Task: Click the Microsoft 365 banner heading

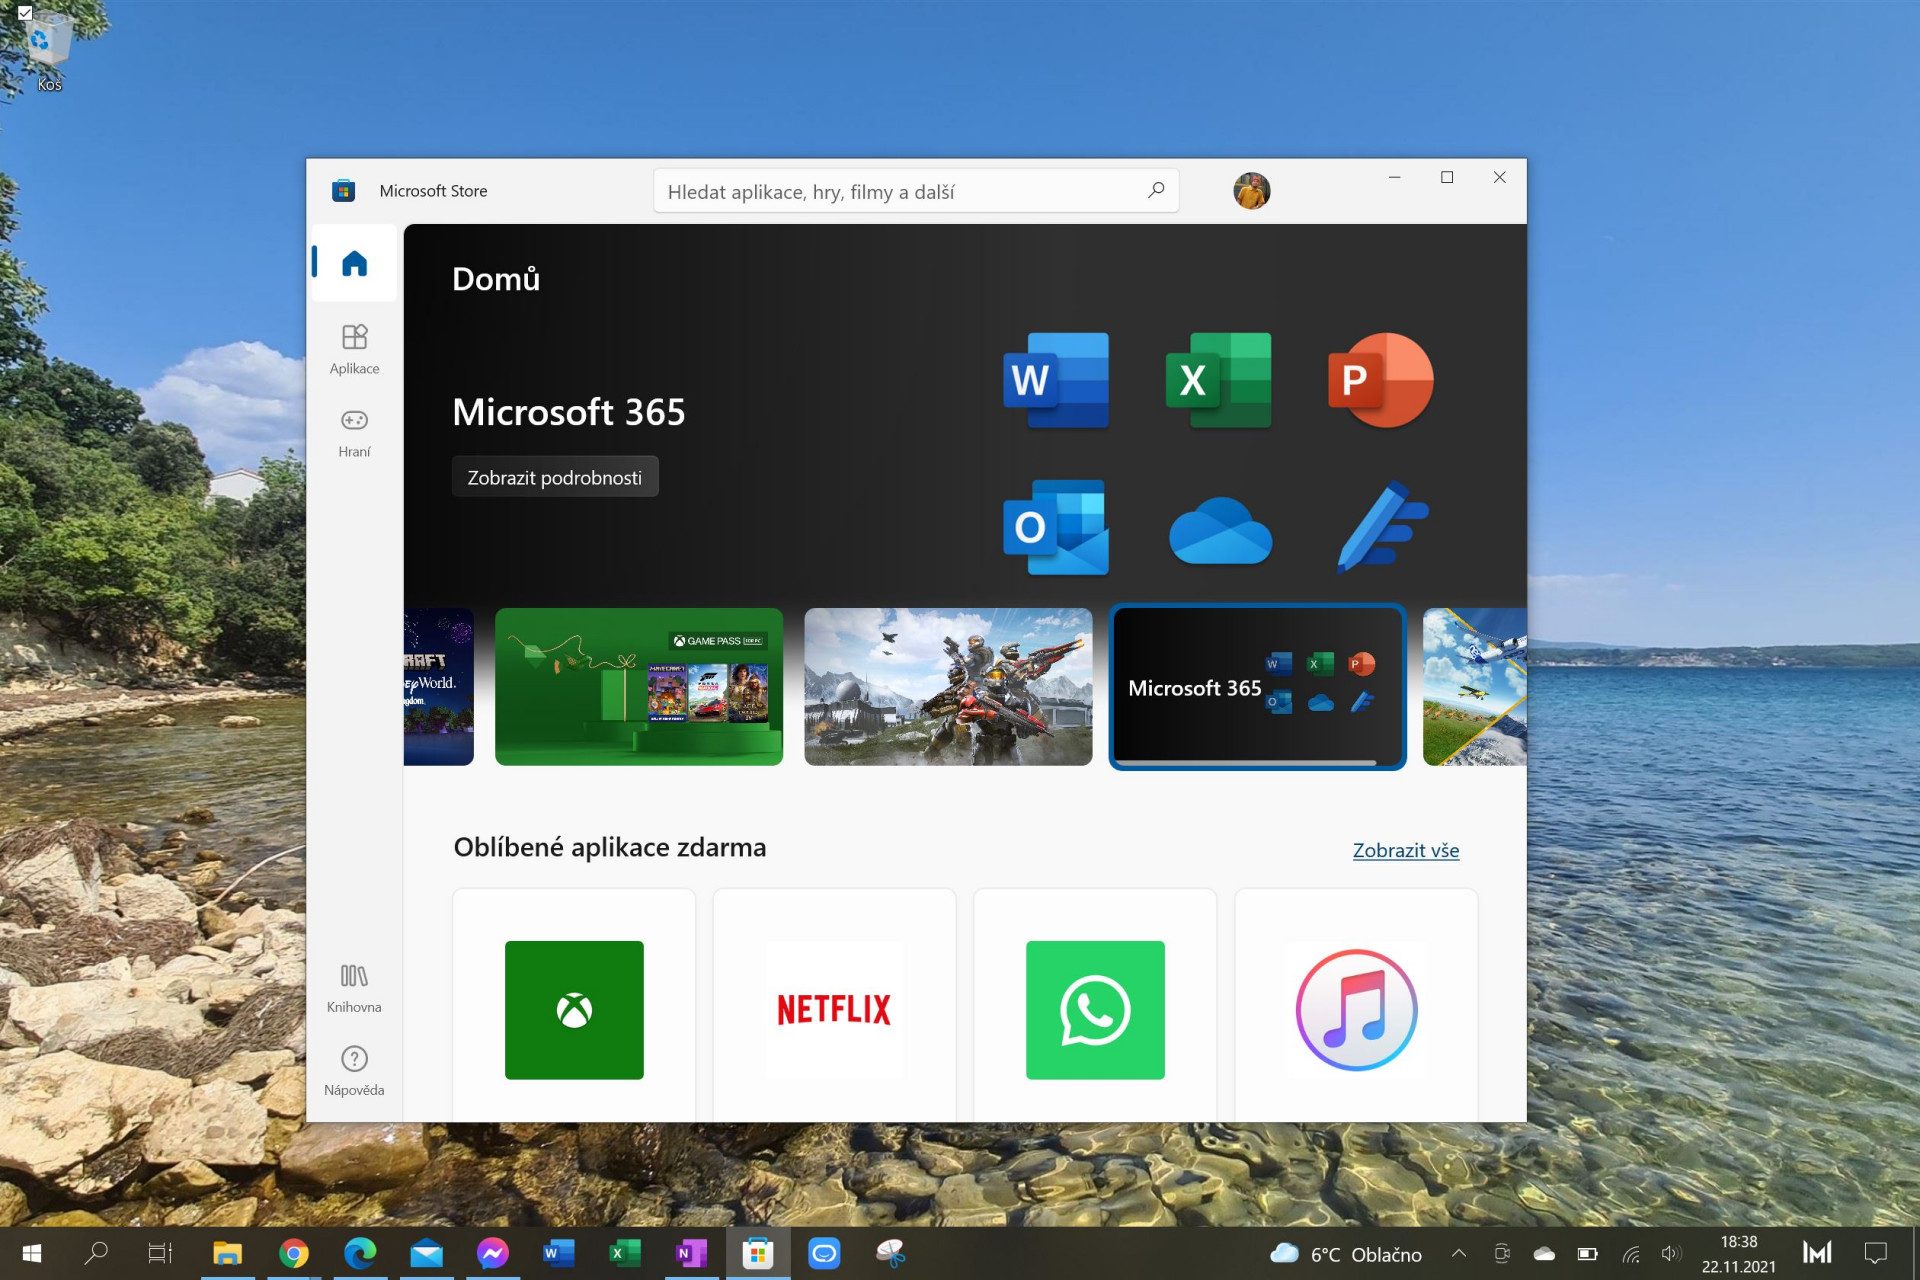Action: [x=569, y=412]
